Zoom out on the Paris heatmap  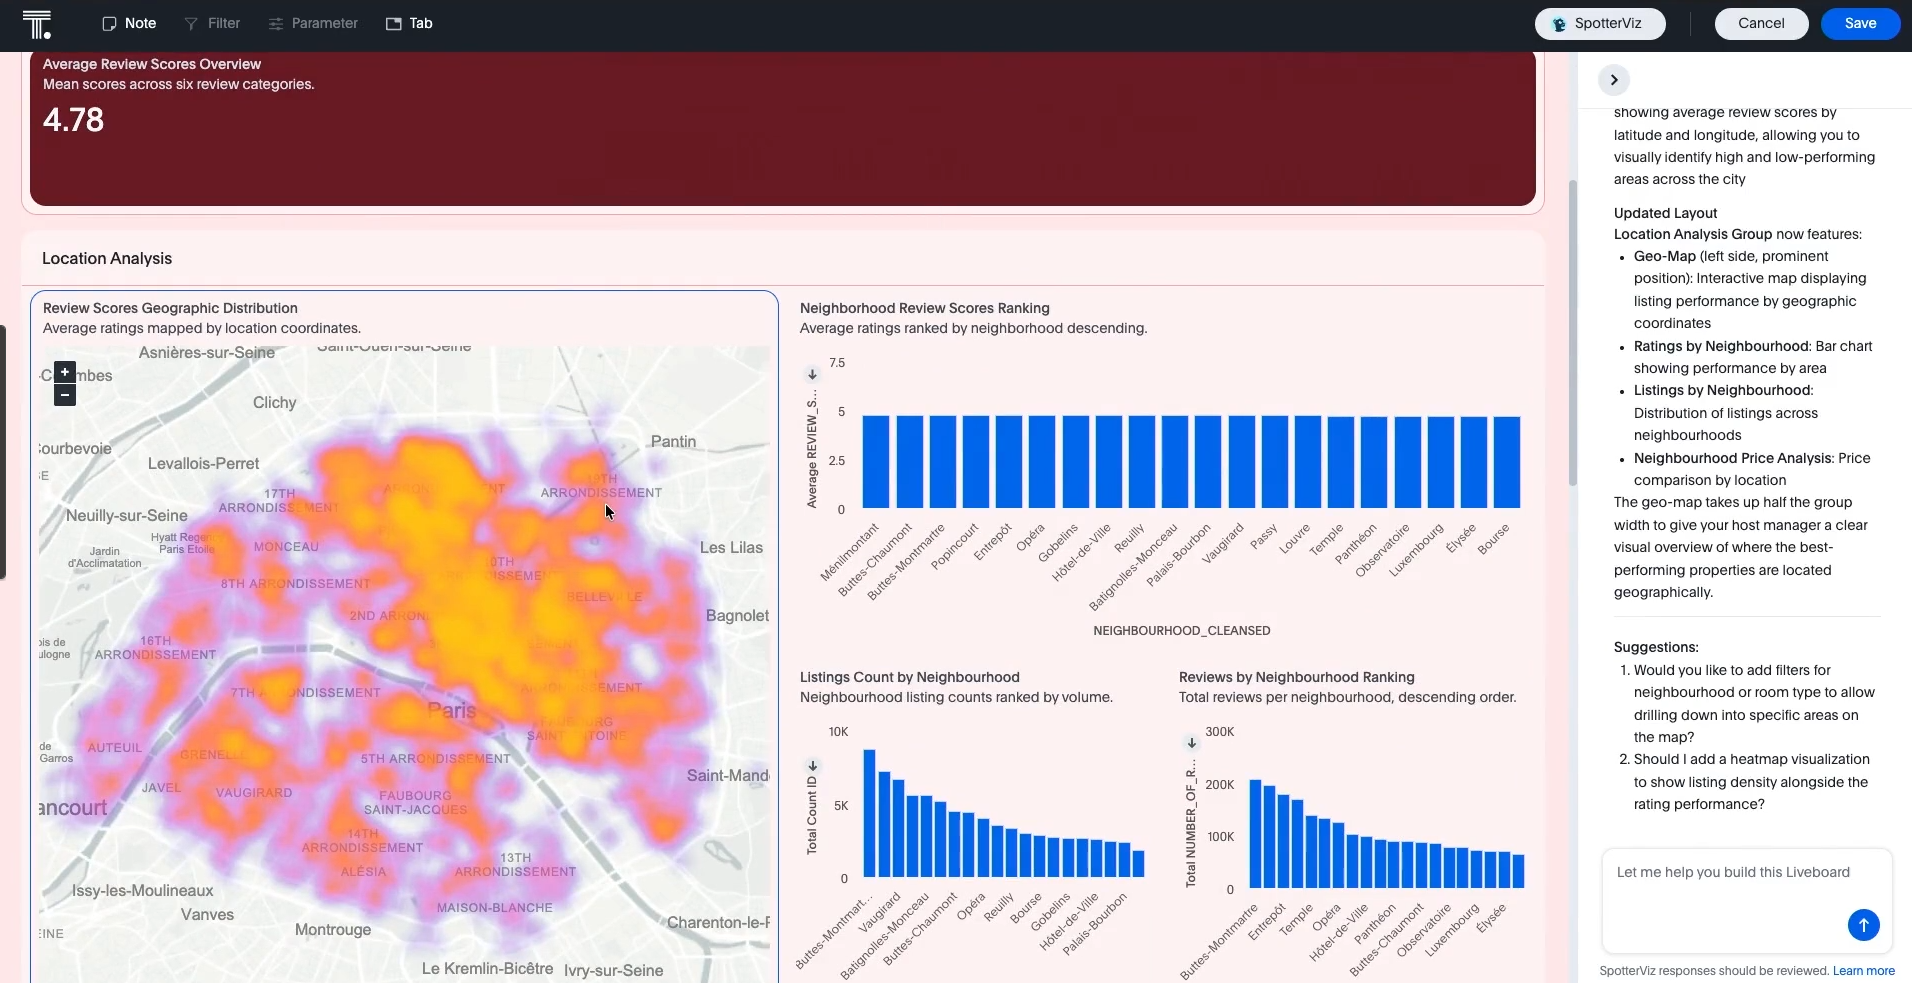click(65, 395)
